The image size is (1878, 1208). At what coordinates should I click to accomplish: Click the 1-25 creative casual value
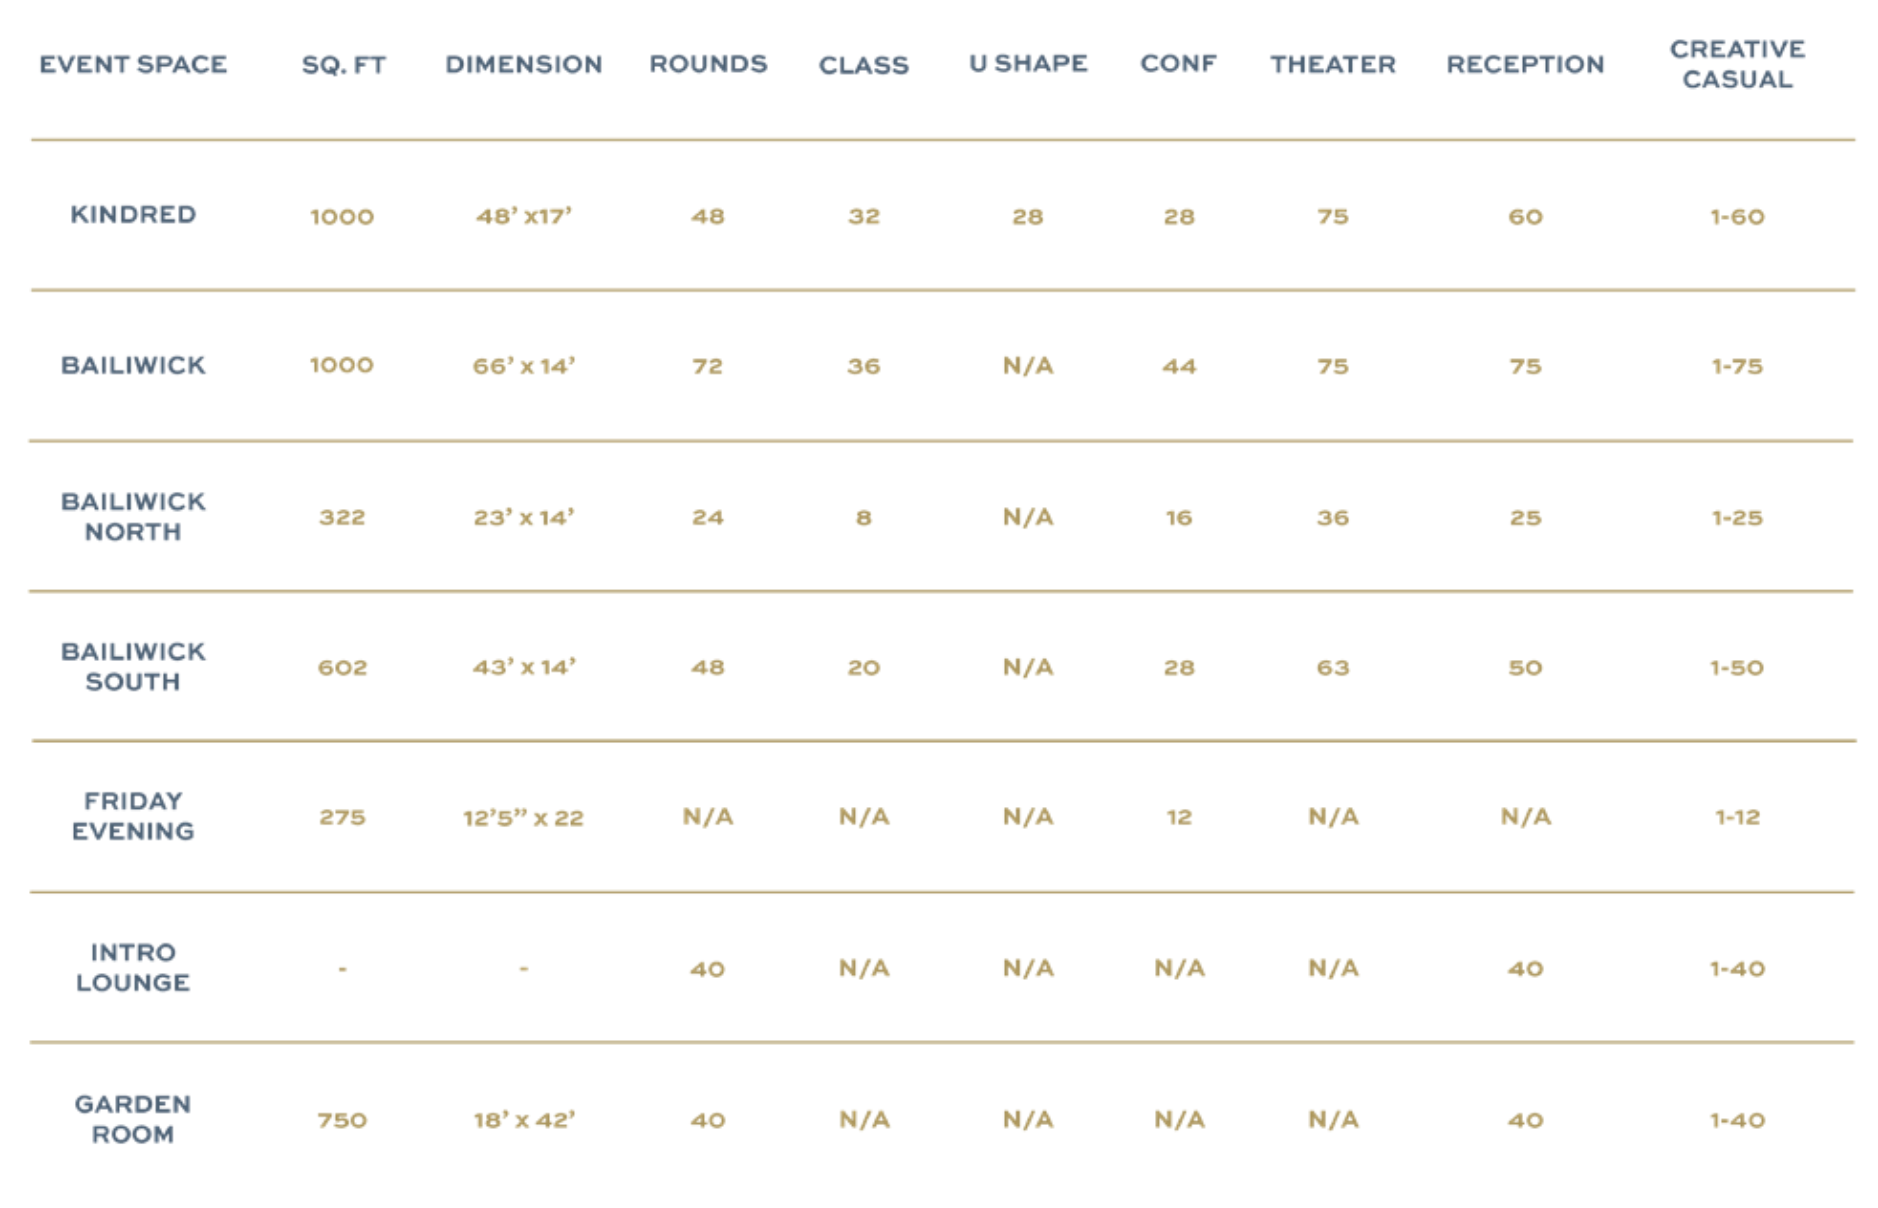click(x=1737, y=518)
